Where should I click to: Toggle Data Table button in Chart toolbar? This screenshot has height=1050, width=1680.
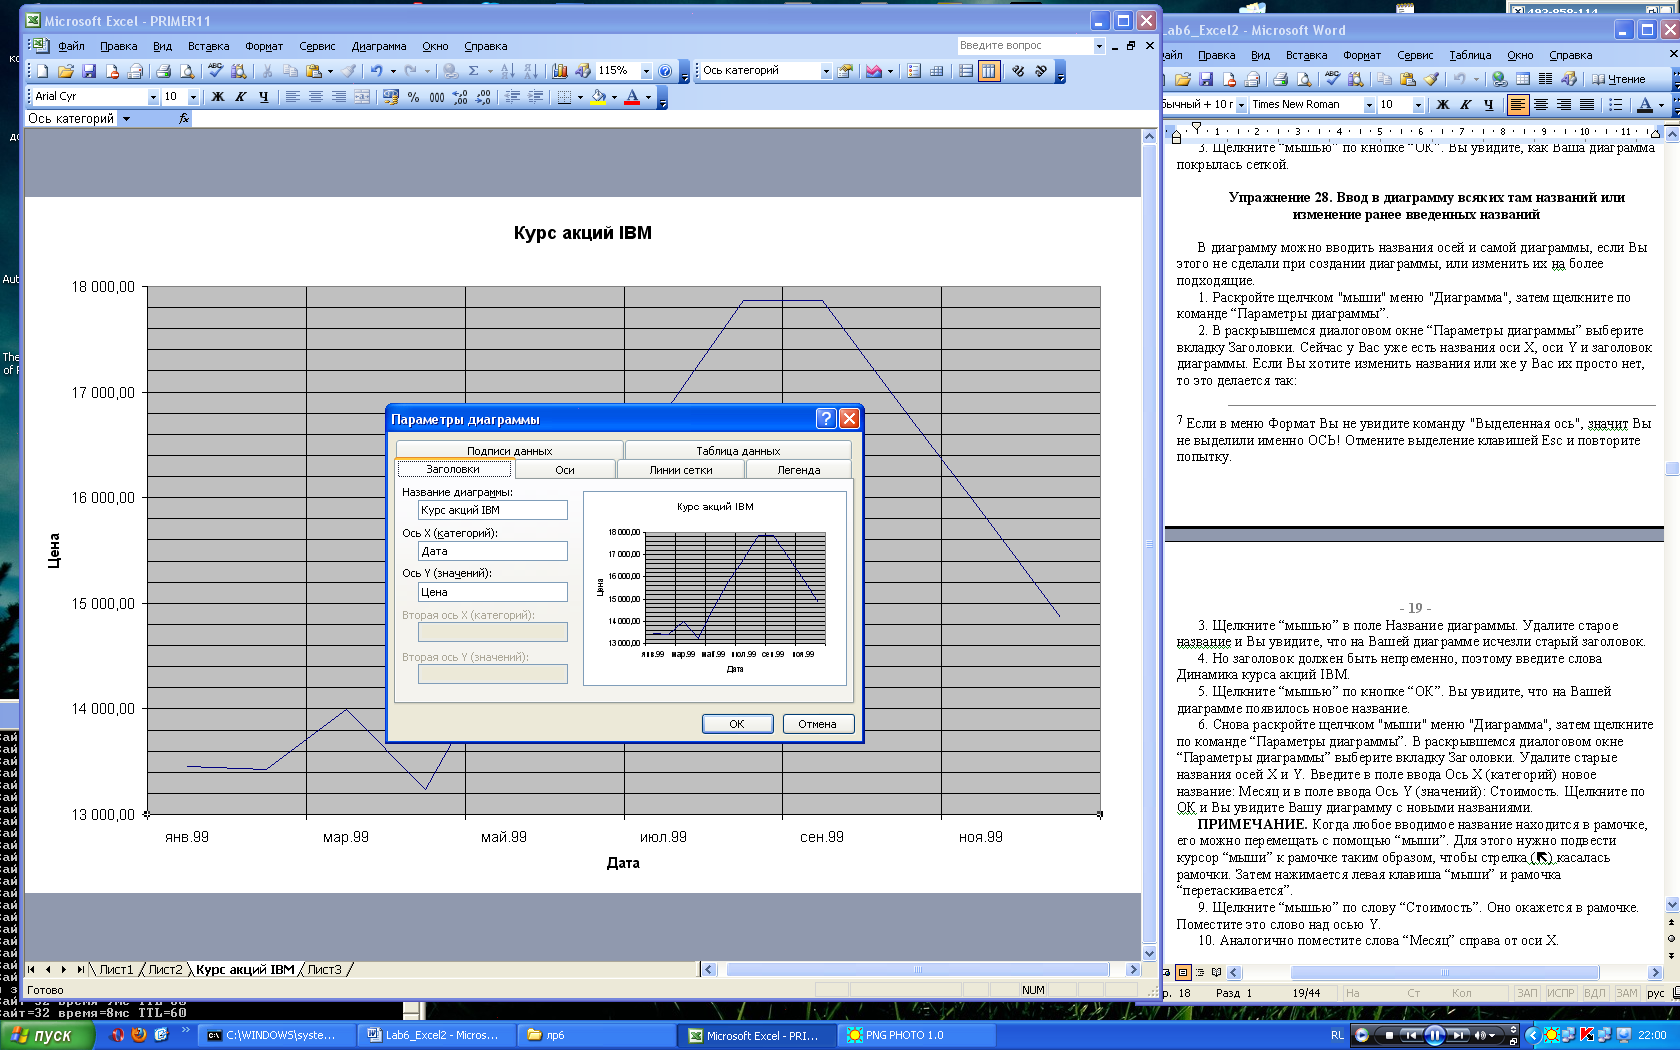(937, 71)
